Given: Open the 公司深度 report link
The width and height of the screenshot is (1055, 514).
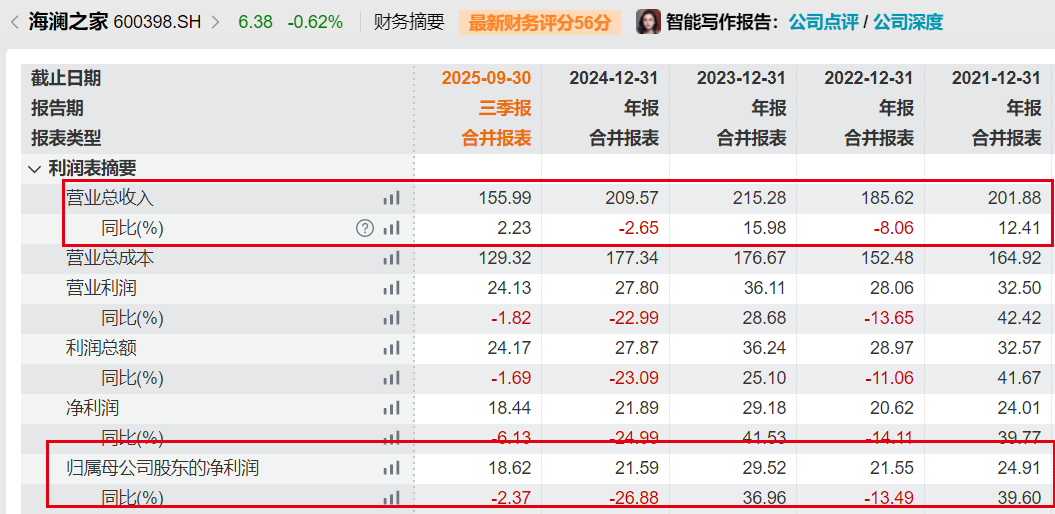Looking at the screenshot, I should coord(908,22).
